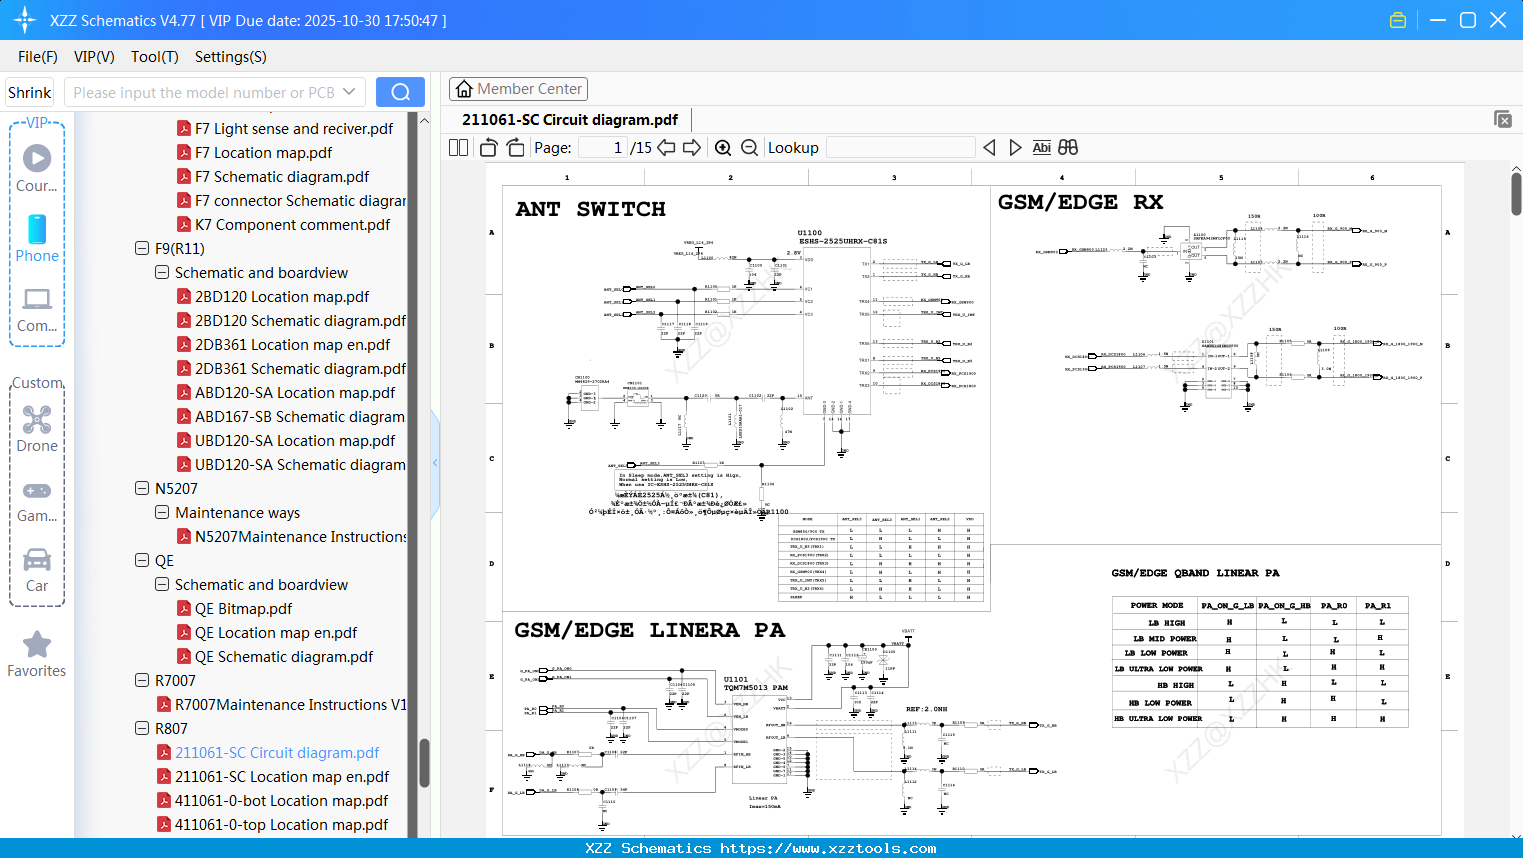Find previous lookup match

[989, 148]
